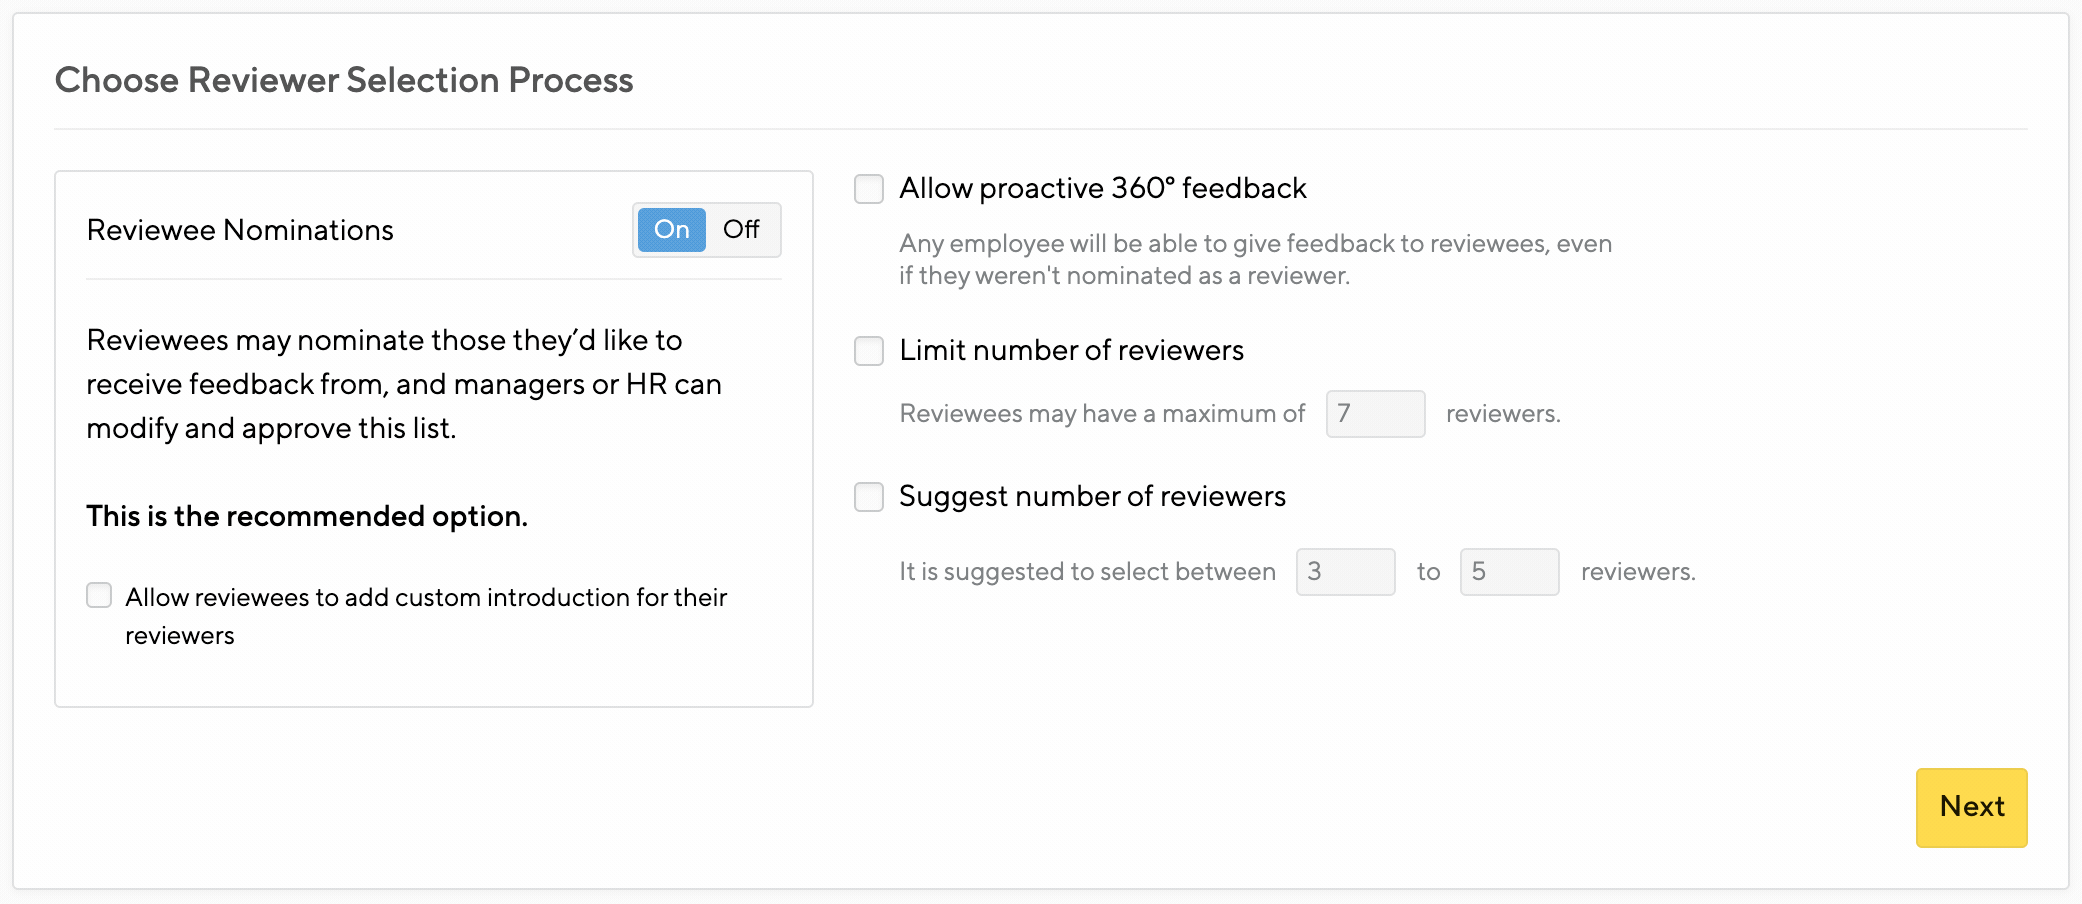Click the maximum reviewers field showing 7
The width and height of the screenshot is (2082, 904).
click(x=1375, y=414)
